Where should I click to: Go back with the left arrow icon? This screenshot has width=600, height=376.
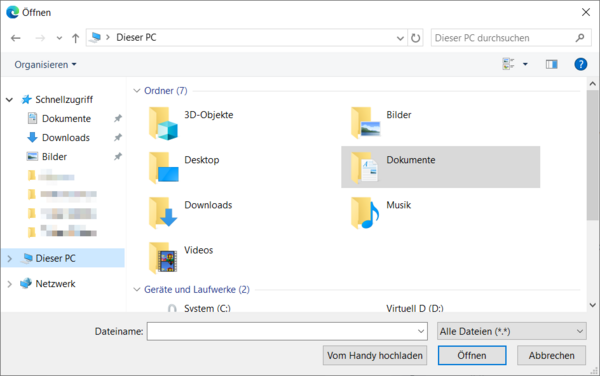[16, 38]
